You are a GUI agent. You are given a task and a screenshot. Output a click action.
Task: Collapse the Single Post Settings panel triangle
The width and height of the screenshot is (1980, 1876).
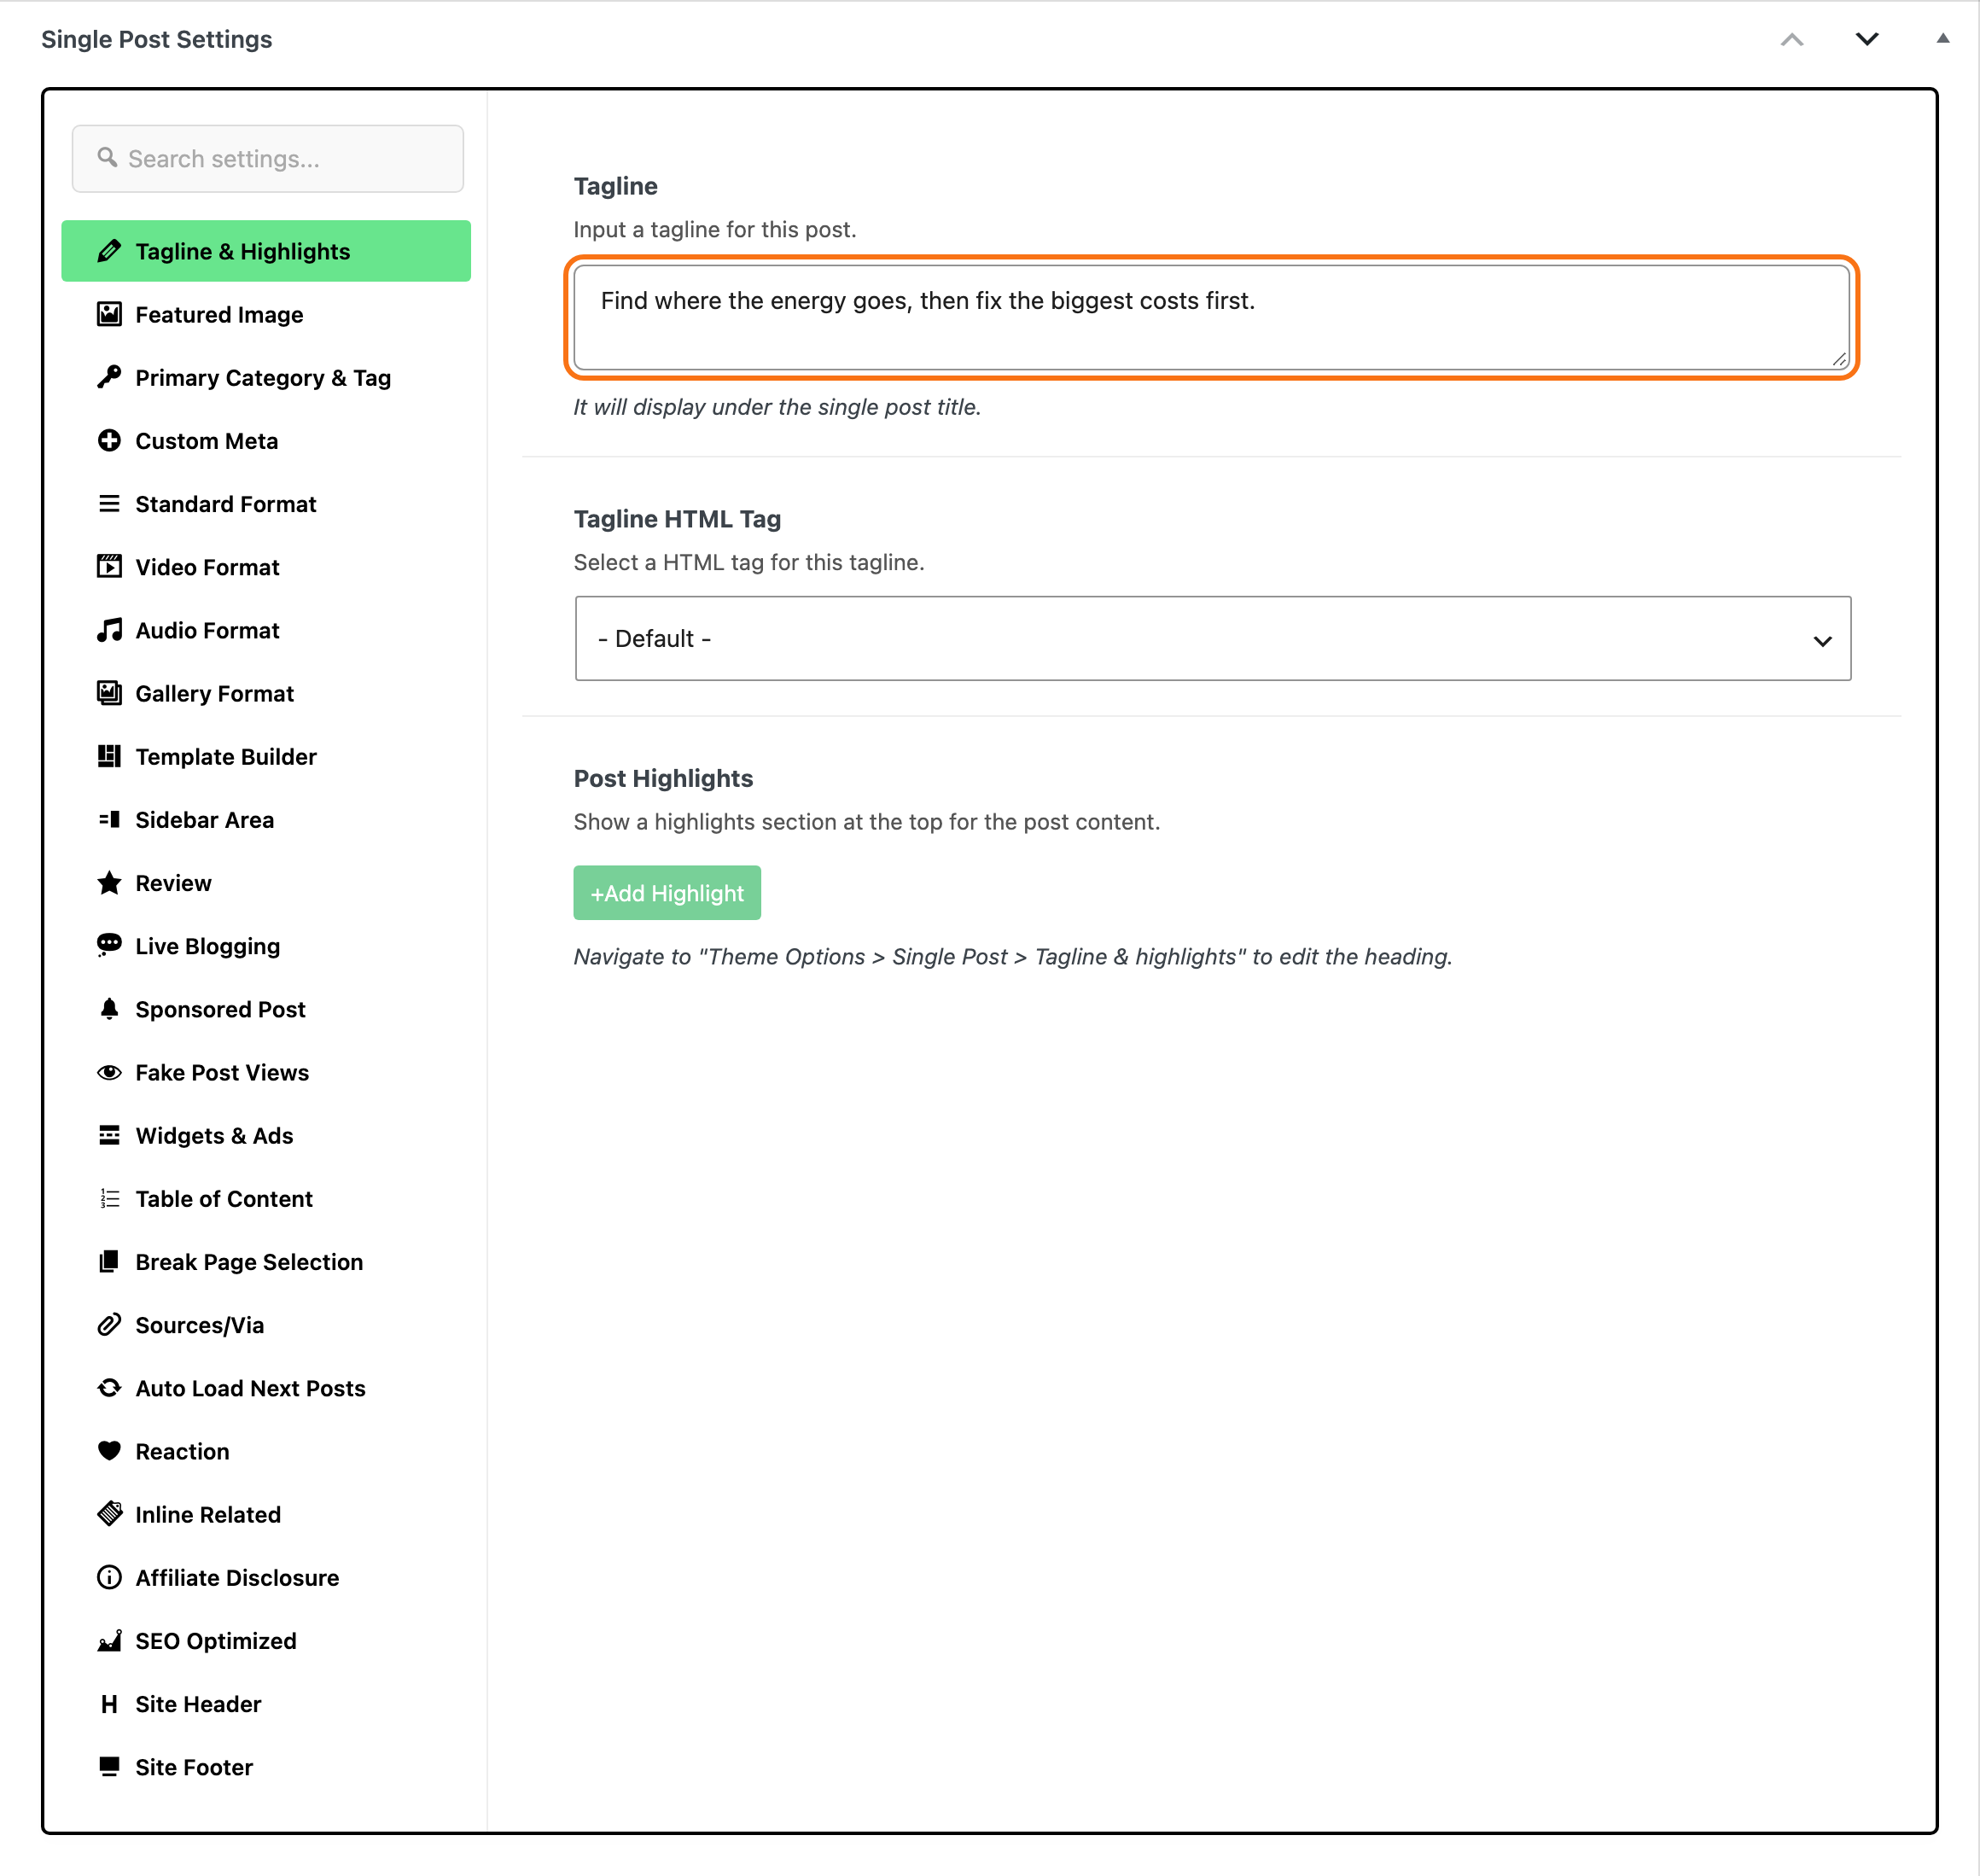click(x=1942, y=38)
